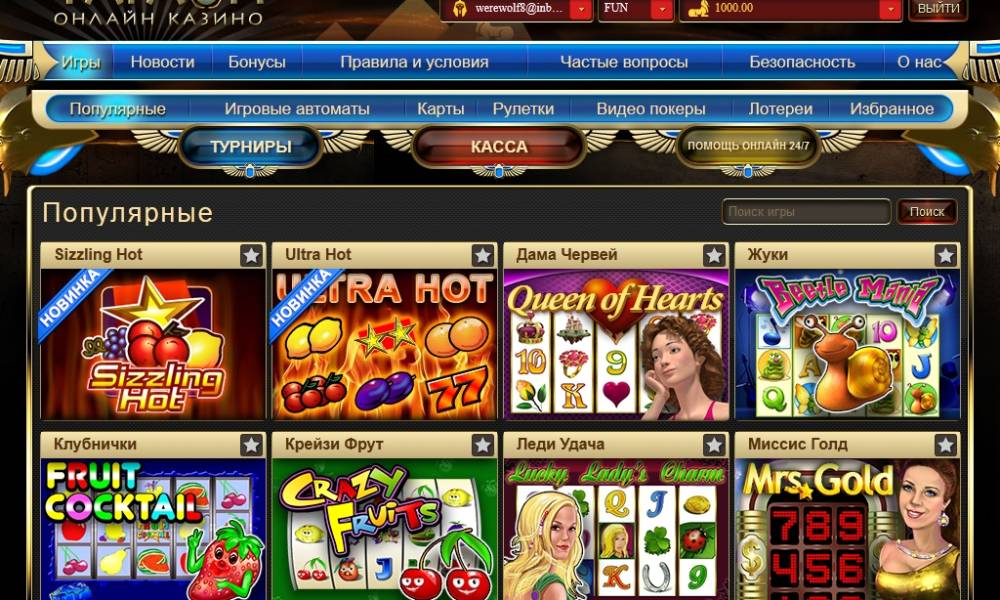Add Sizzling Hot to favorites with star
Image resolution: width=1000 pixels, height=600 pixels.
[x=251, y=255]
